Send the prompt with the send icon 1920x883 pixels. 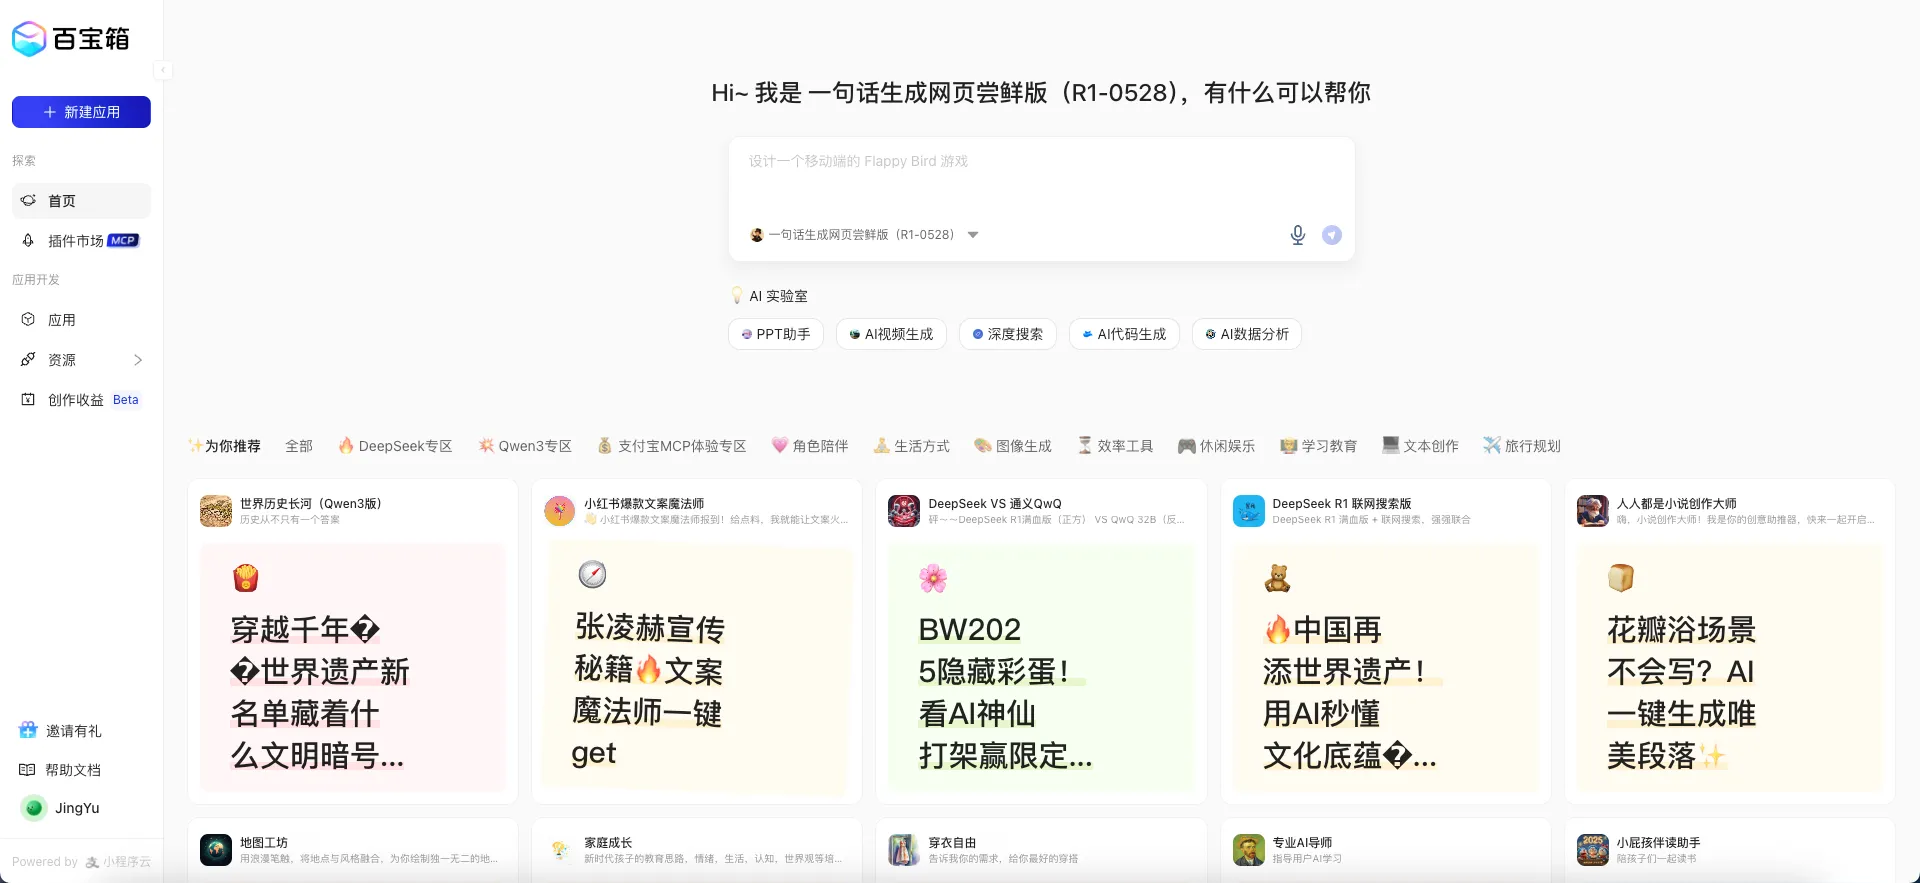point(1332,235)
